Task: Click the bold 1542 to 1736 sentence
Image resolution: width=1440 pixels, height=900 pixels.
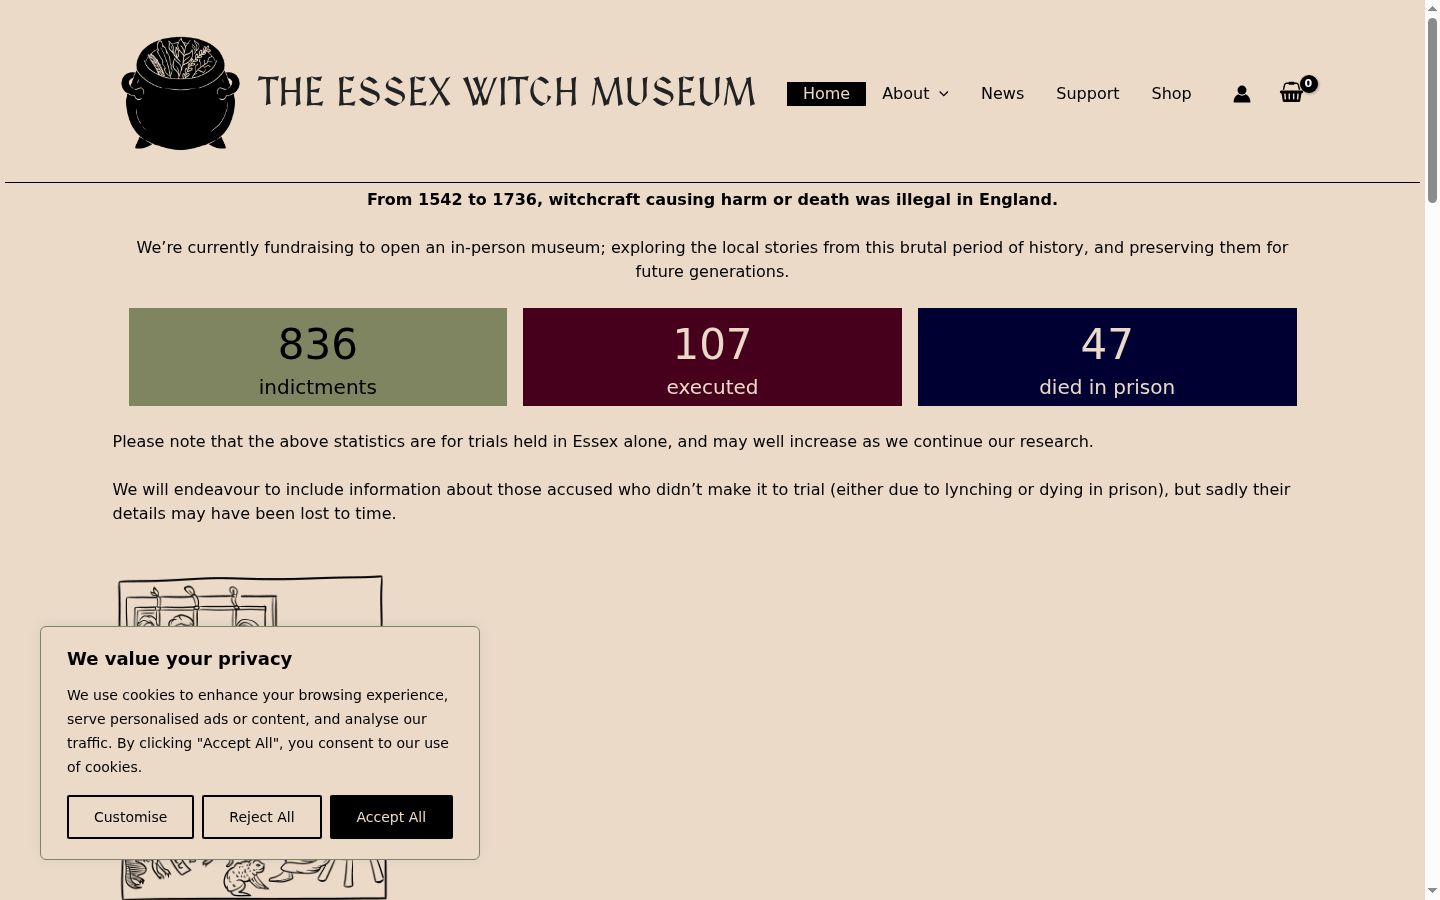Action: click(x=712, y=200)
